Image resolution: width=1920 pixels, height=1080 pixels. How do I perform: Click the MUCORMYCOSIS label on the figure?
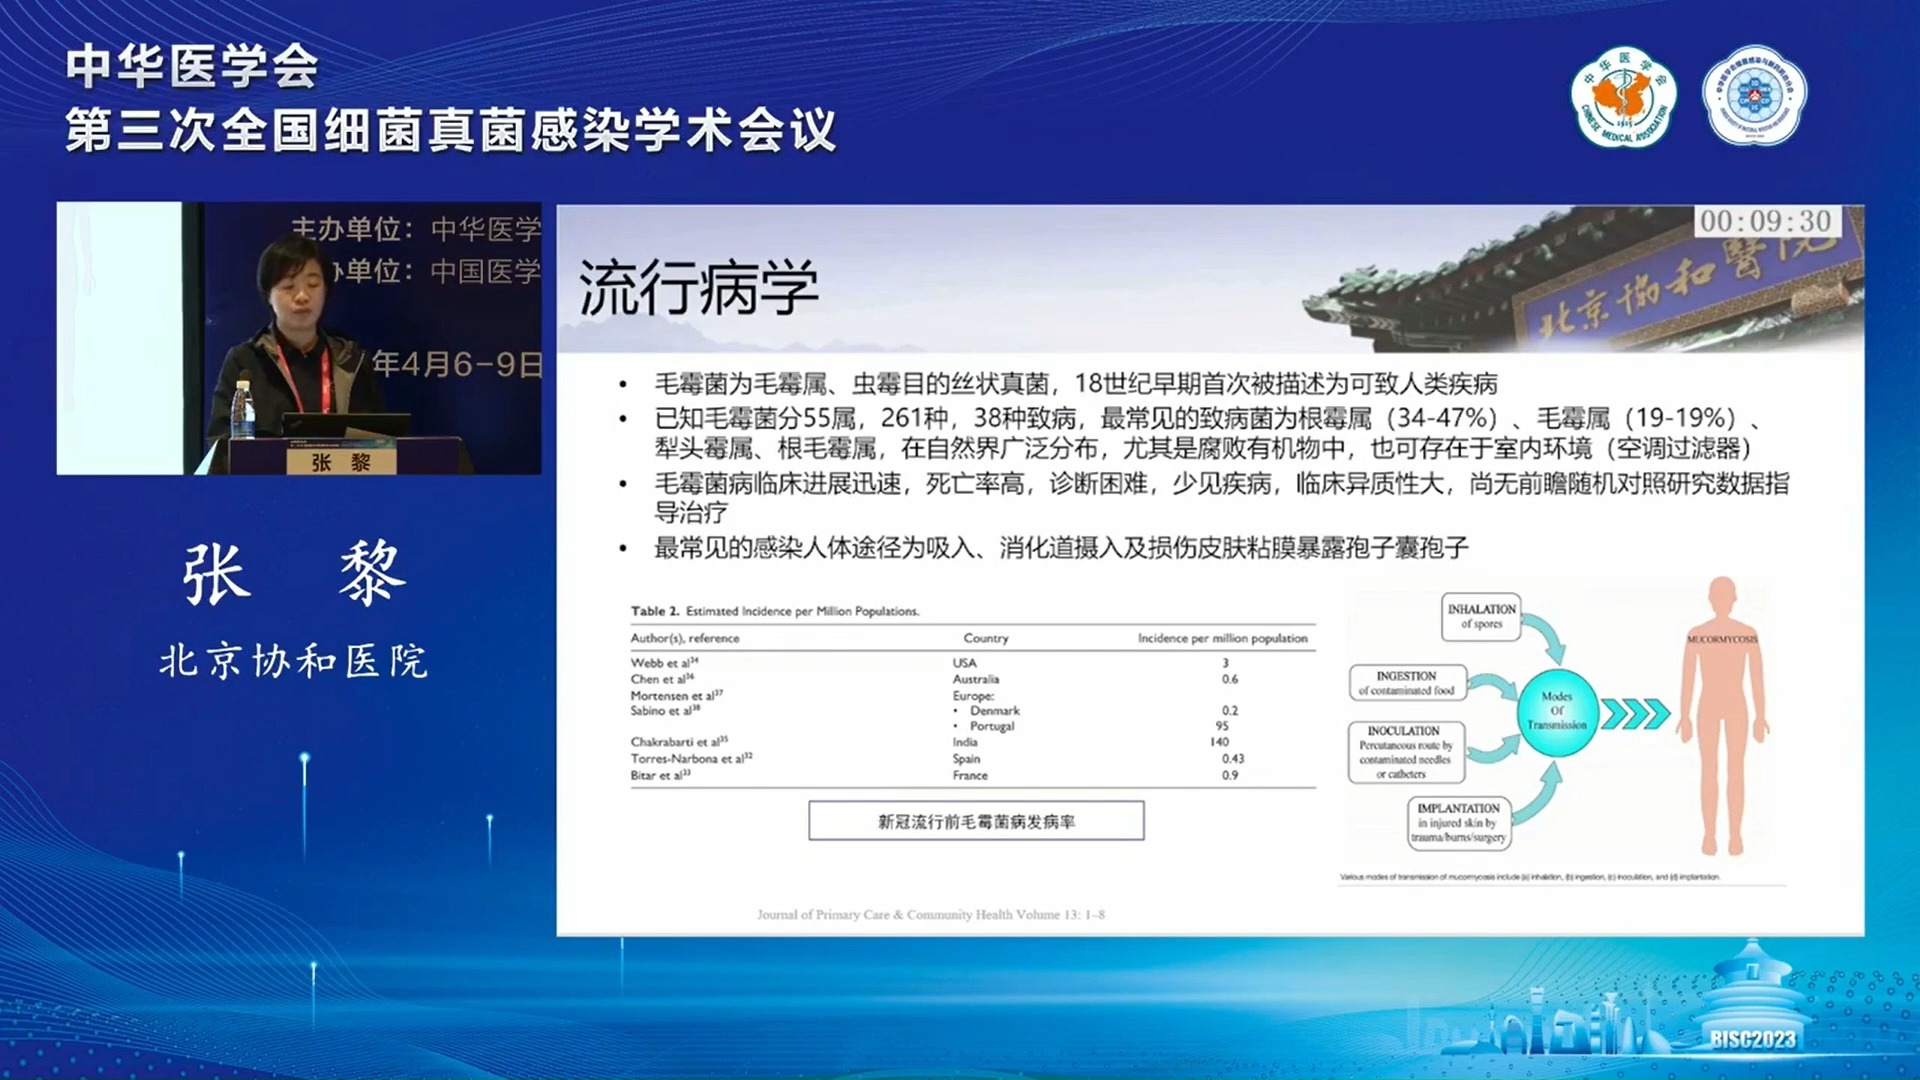click(x=1721, y=638)
